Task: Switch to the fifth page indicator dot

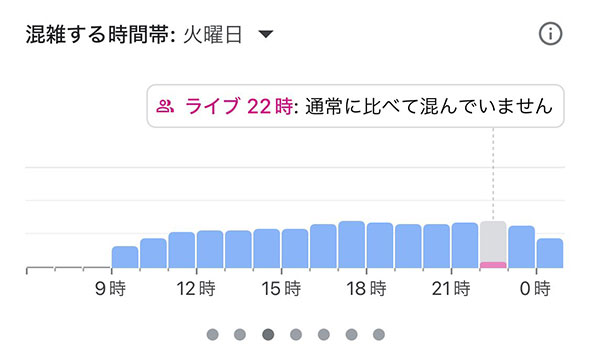Action: point(324,334)
